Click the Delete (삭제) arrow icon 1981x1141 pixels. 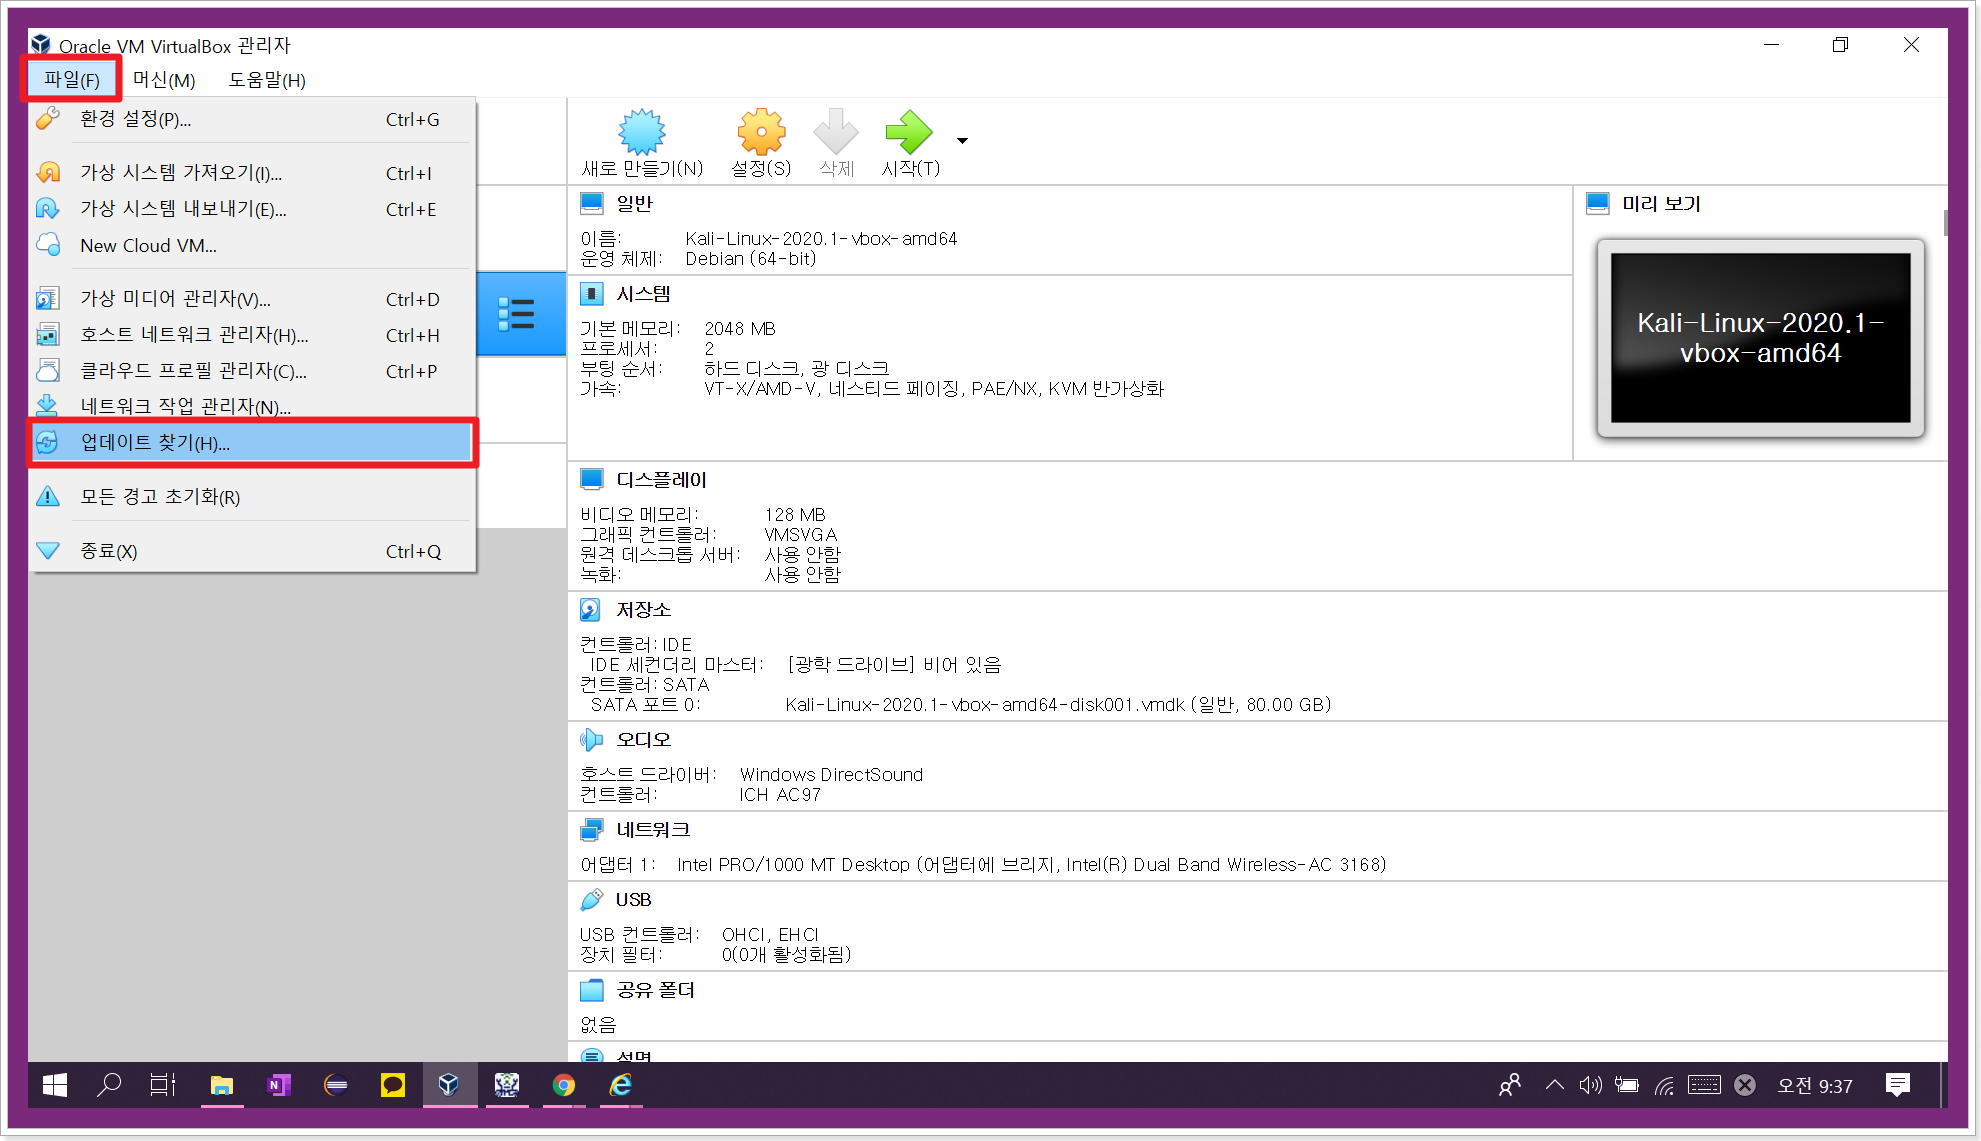[836, 132]
